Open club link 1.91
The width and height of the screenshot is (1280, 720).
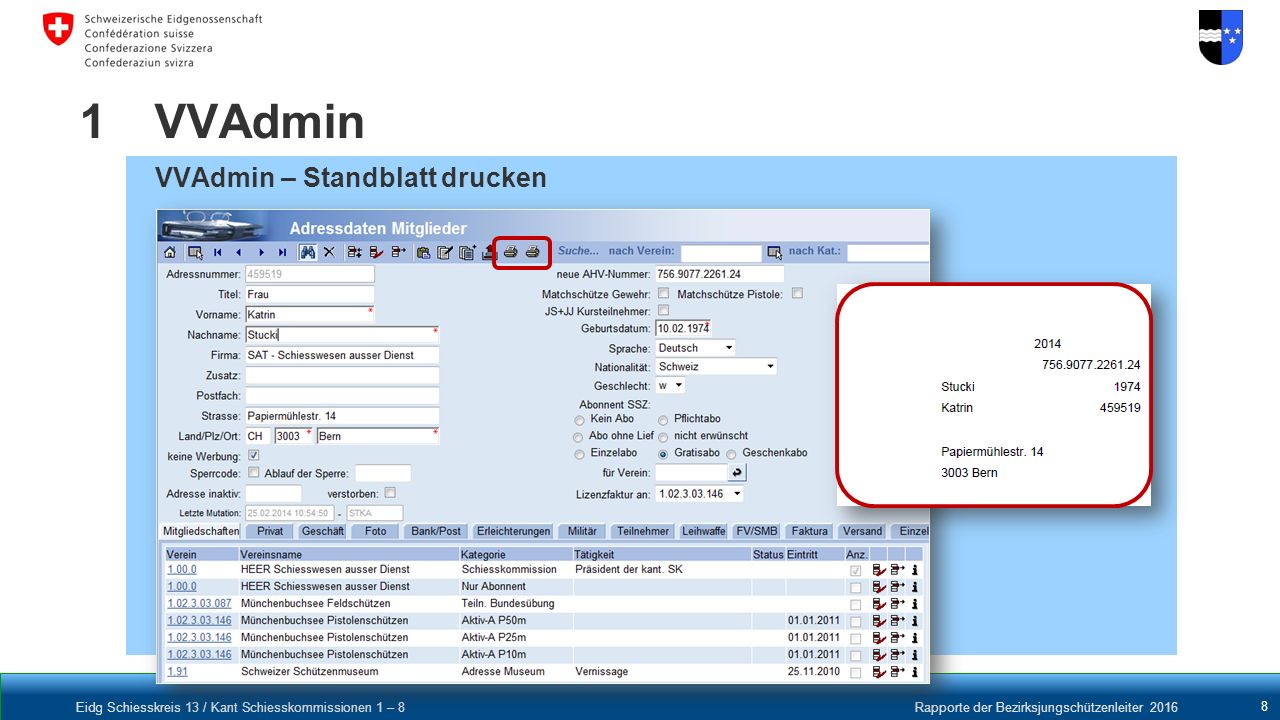[x=177, y=672]
